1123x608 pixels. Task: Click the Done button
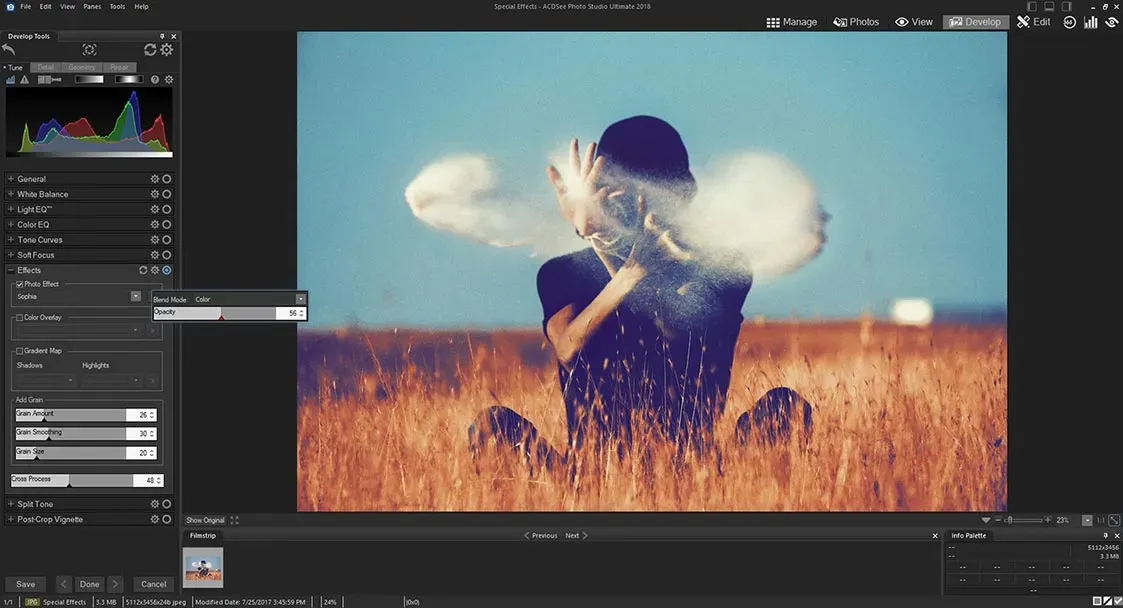[90, 584]
